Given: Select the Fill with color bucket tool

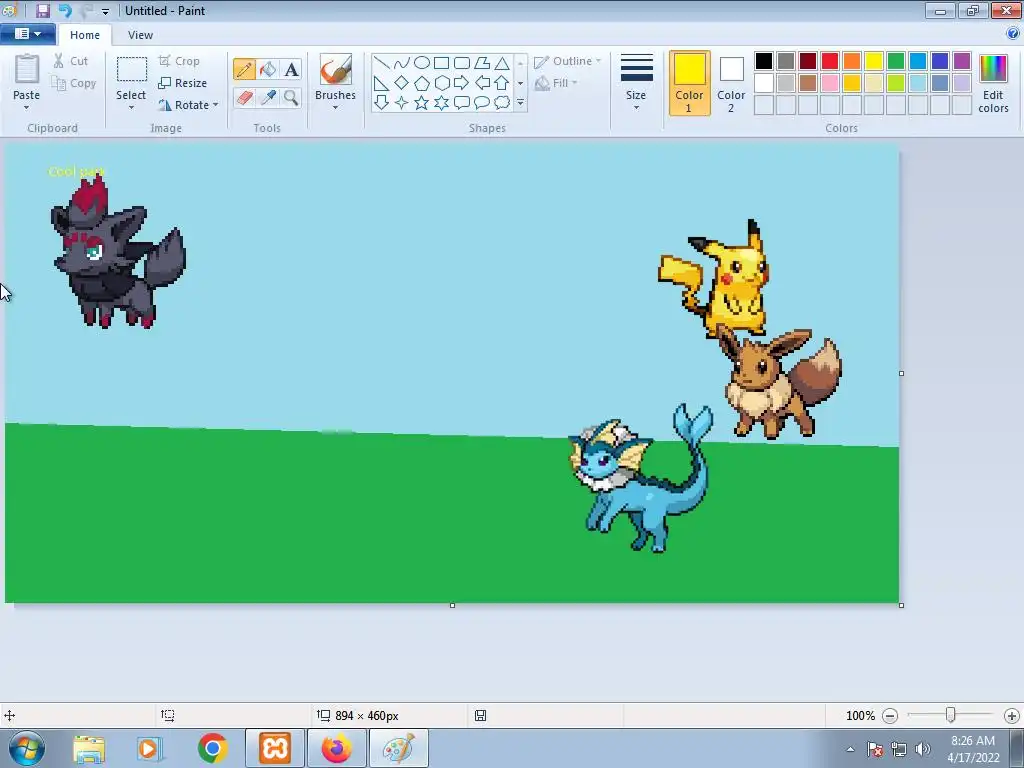Looking at the screenshot, I should [x=268, y=69].
